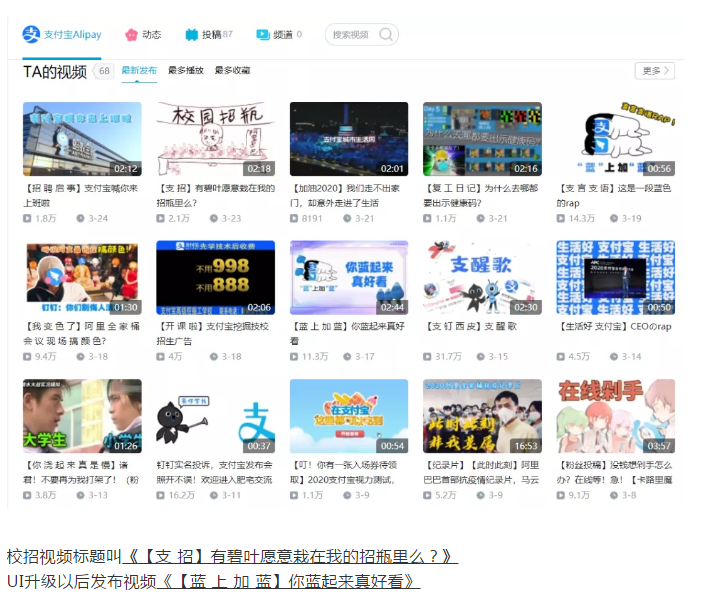Viewport: 706px width, 594px height.
Task: Click clock icon beside date 3-11
Action: tap(214, 495)
